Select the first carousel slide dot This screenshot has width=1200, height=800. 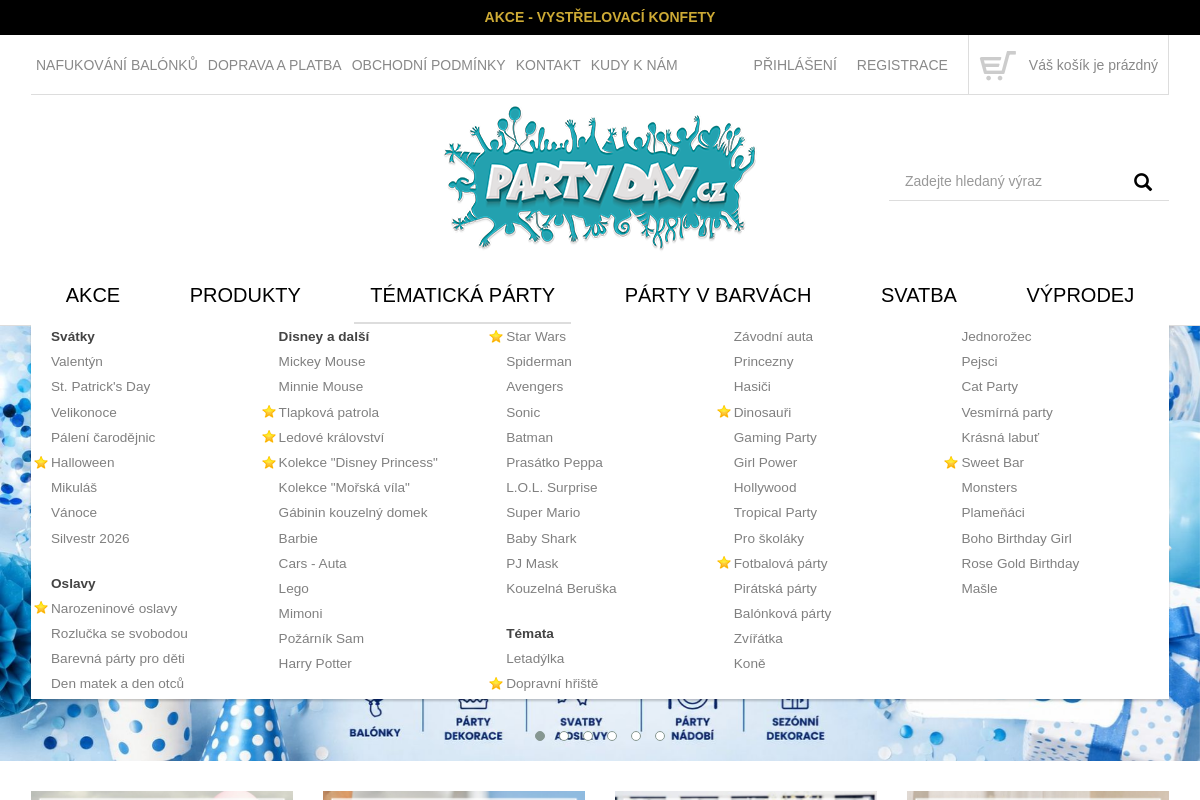pyautogui.click(x=540, y=736)
